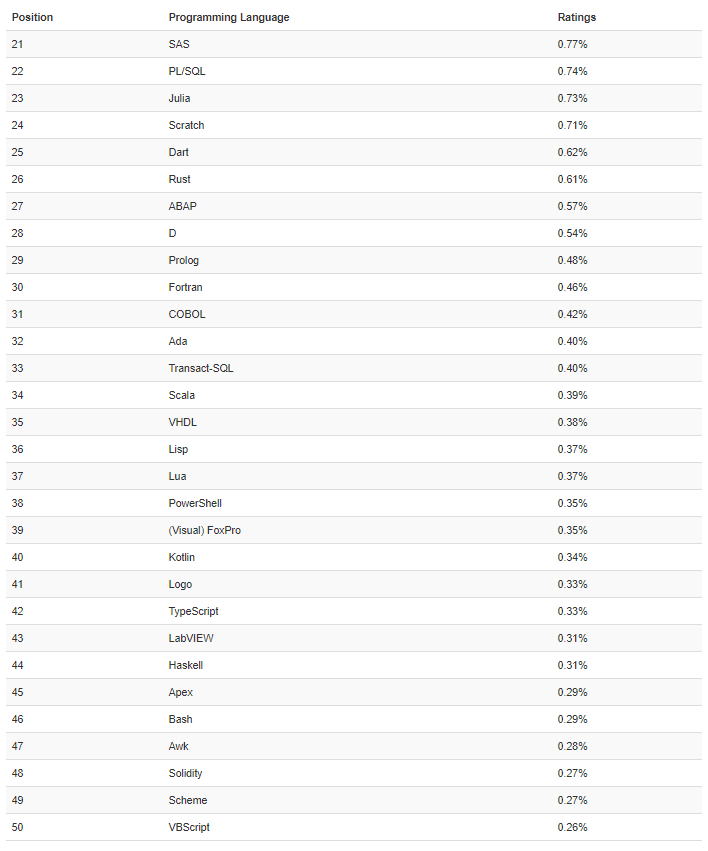The image size is (708, 851).
Task: Select the (Visual) FoxPro entry
Action: click(205, 530)
